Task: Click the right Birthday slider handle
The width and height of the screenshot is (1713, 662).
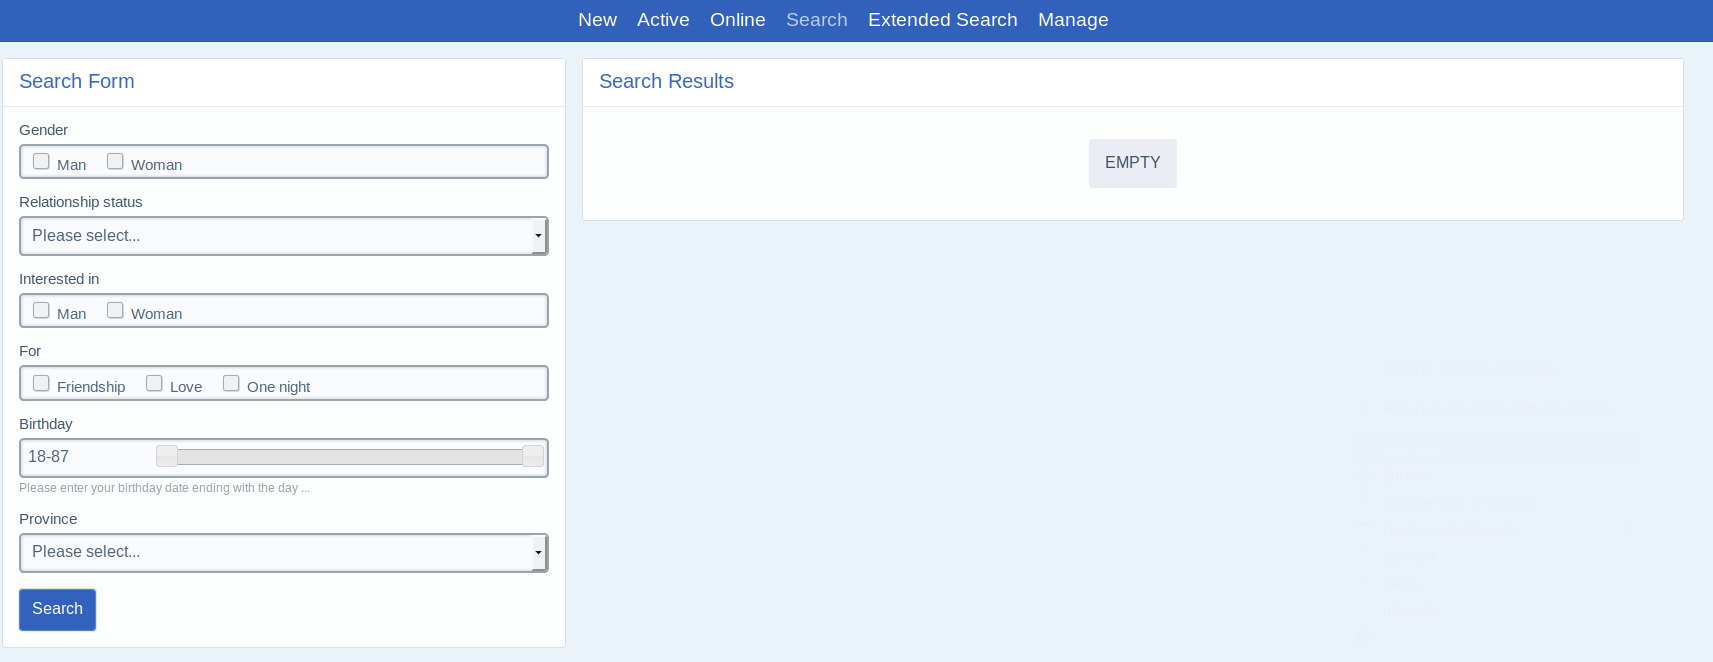Action: (x=533, y=457)
